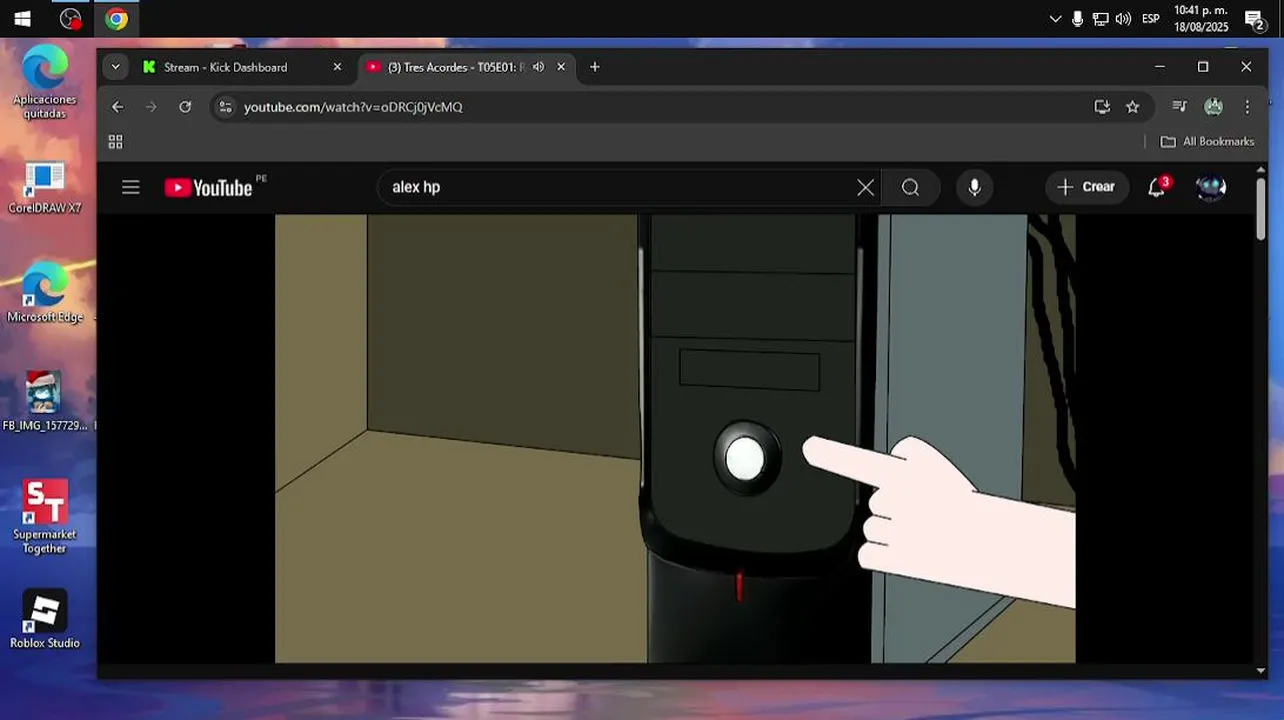Viewport: 1284px width, 720px height.
Task: Open the YouTube guide hamburger menu
Action: 131,187
